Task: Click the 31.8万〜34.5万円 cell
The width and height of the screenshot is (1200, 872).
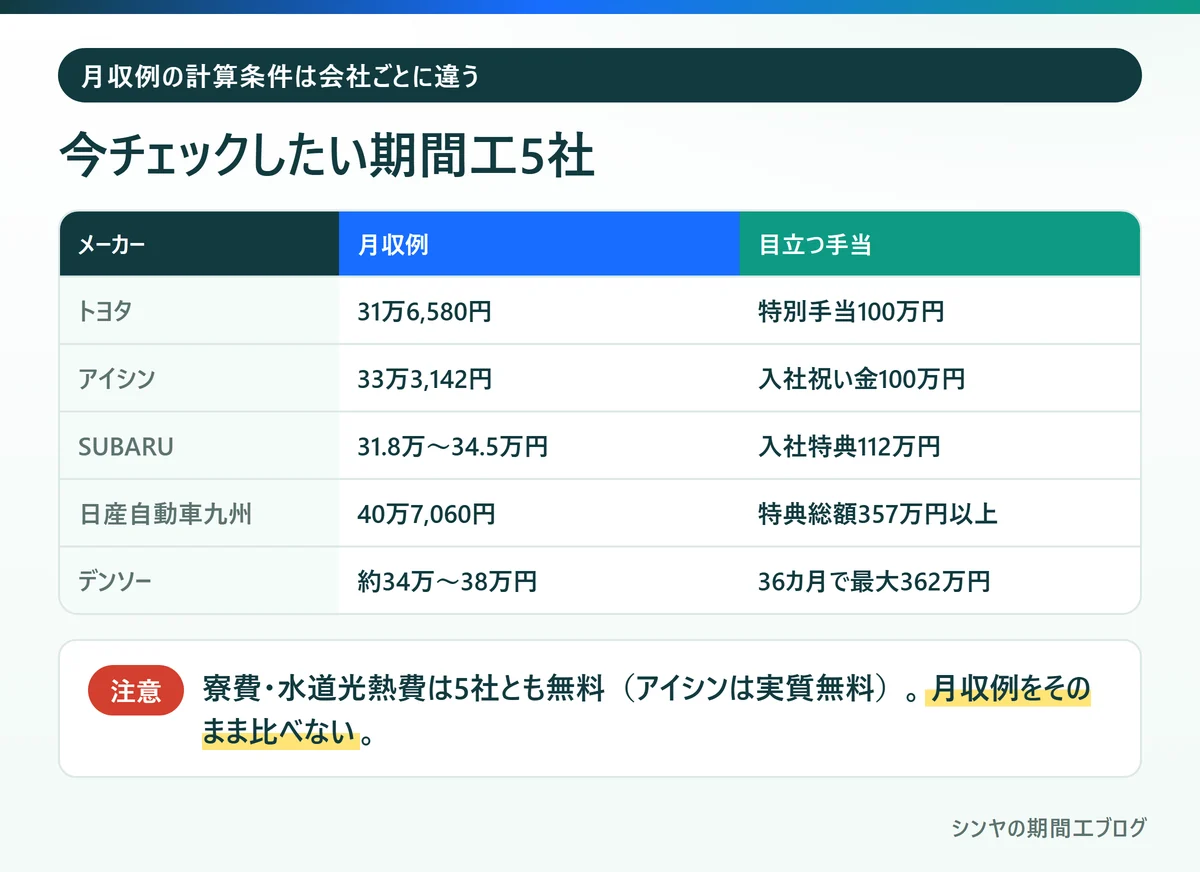Action: pos(539,446)
